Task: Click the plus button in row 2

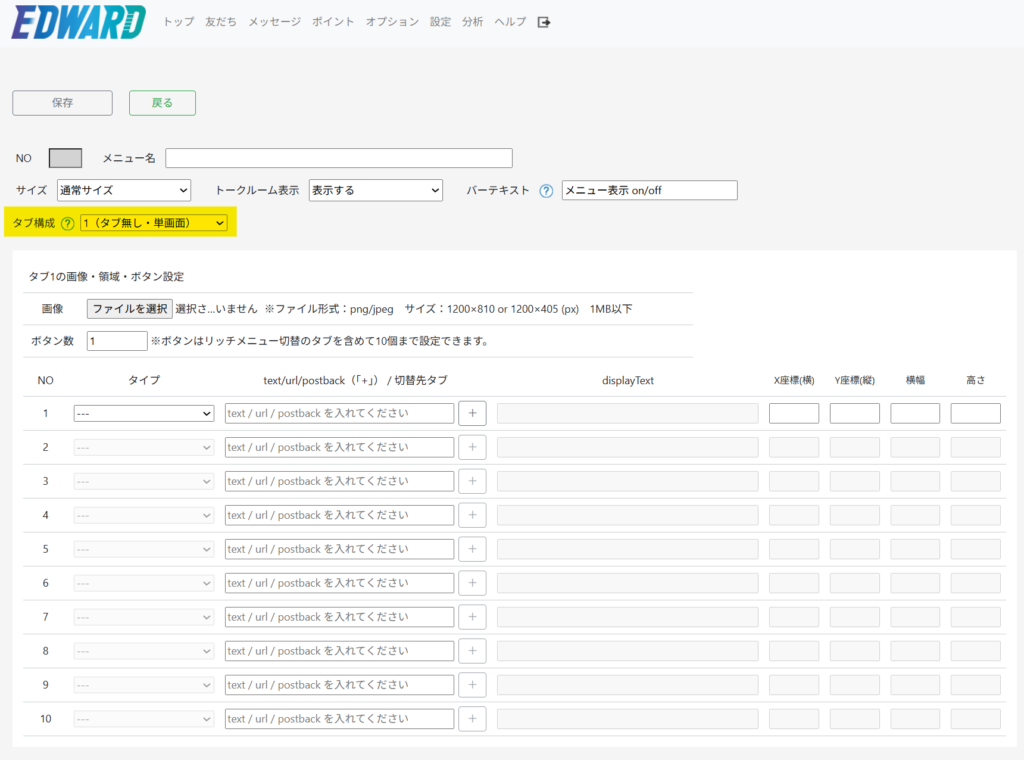Action: (x=472, y=447)
